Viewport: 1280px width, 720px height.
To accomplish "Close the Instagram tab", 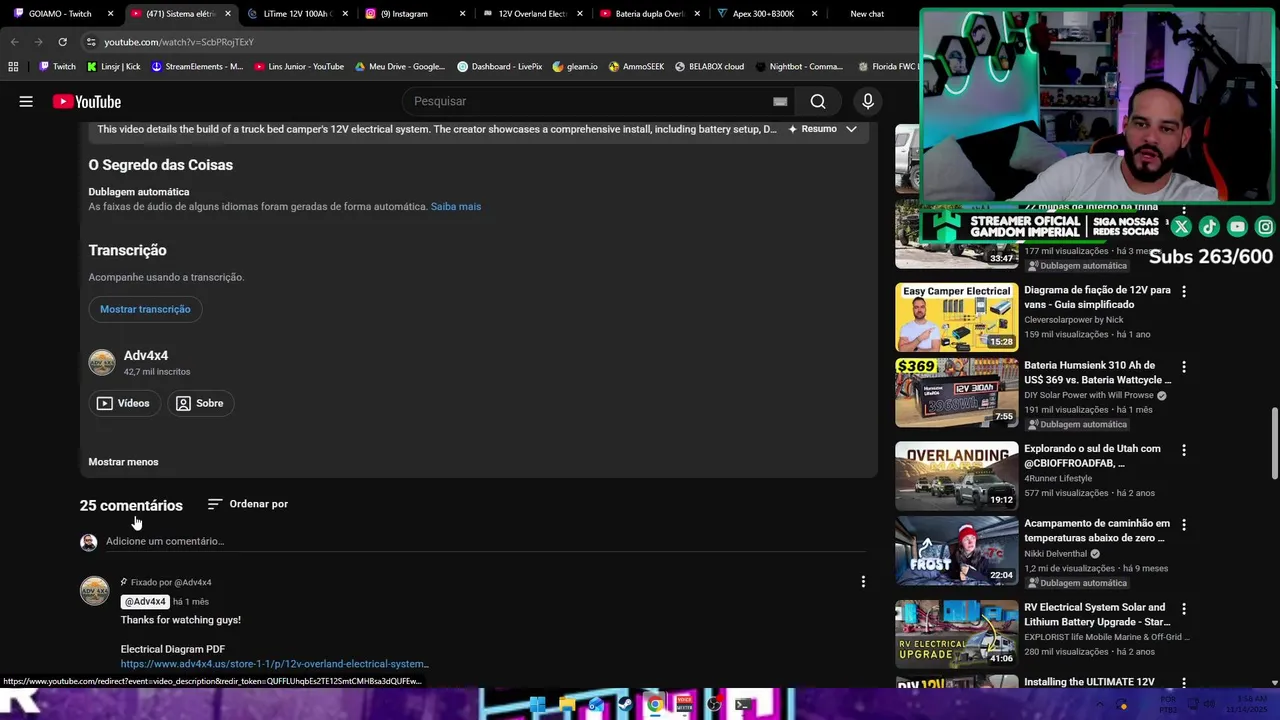I will click(x=462, y=14).
